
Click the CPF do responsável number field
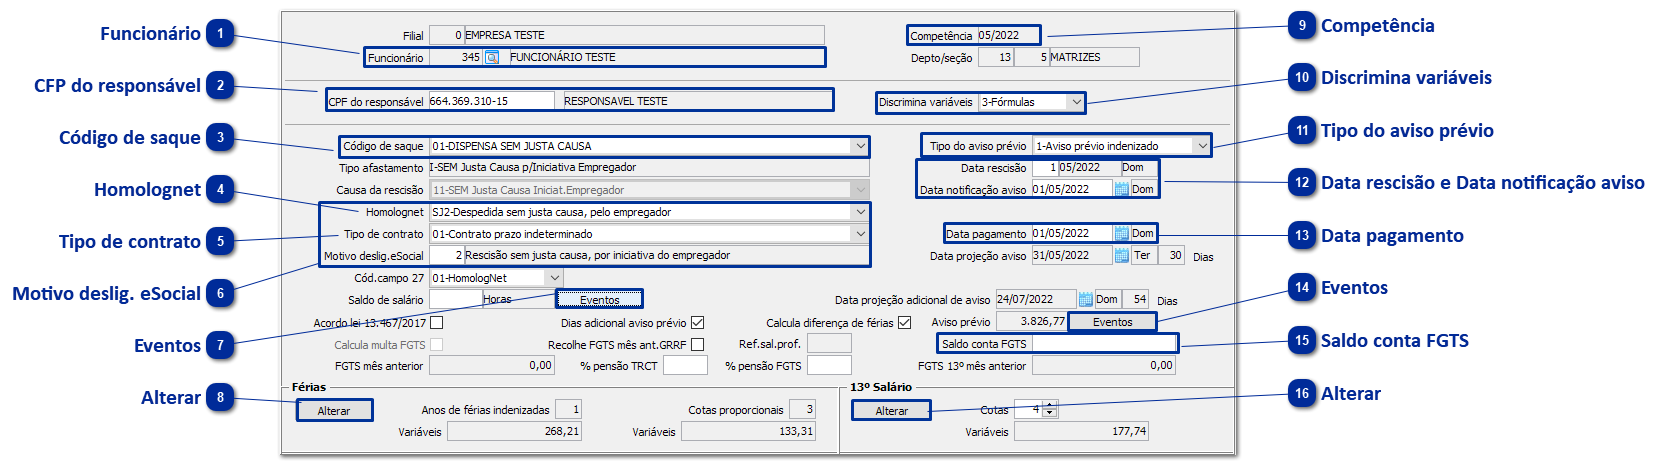click(491, 101)
